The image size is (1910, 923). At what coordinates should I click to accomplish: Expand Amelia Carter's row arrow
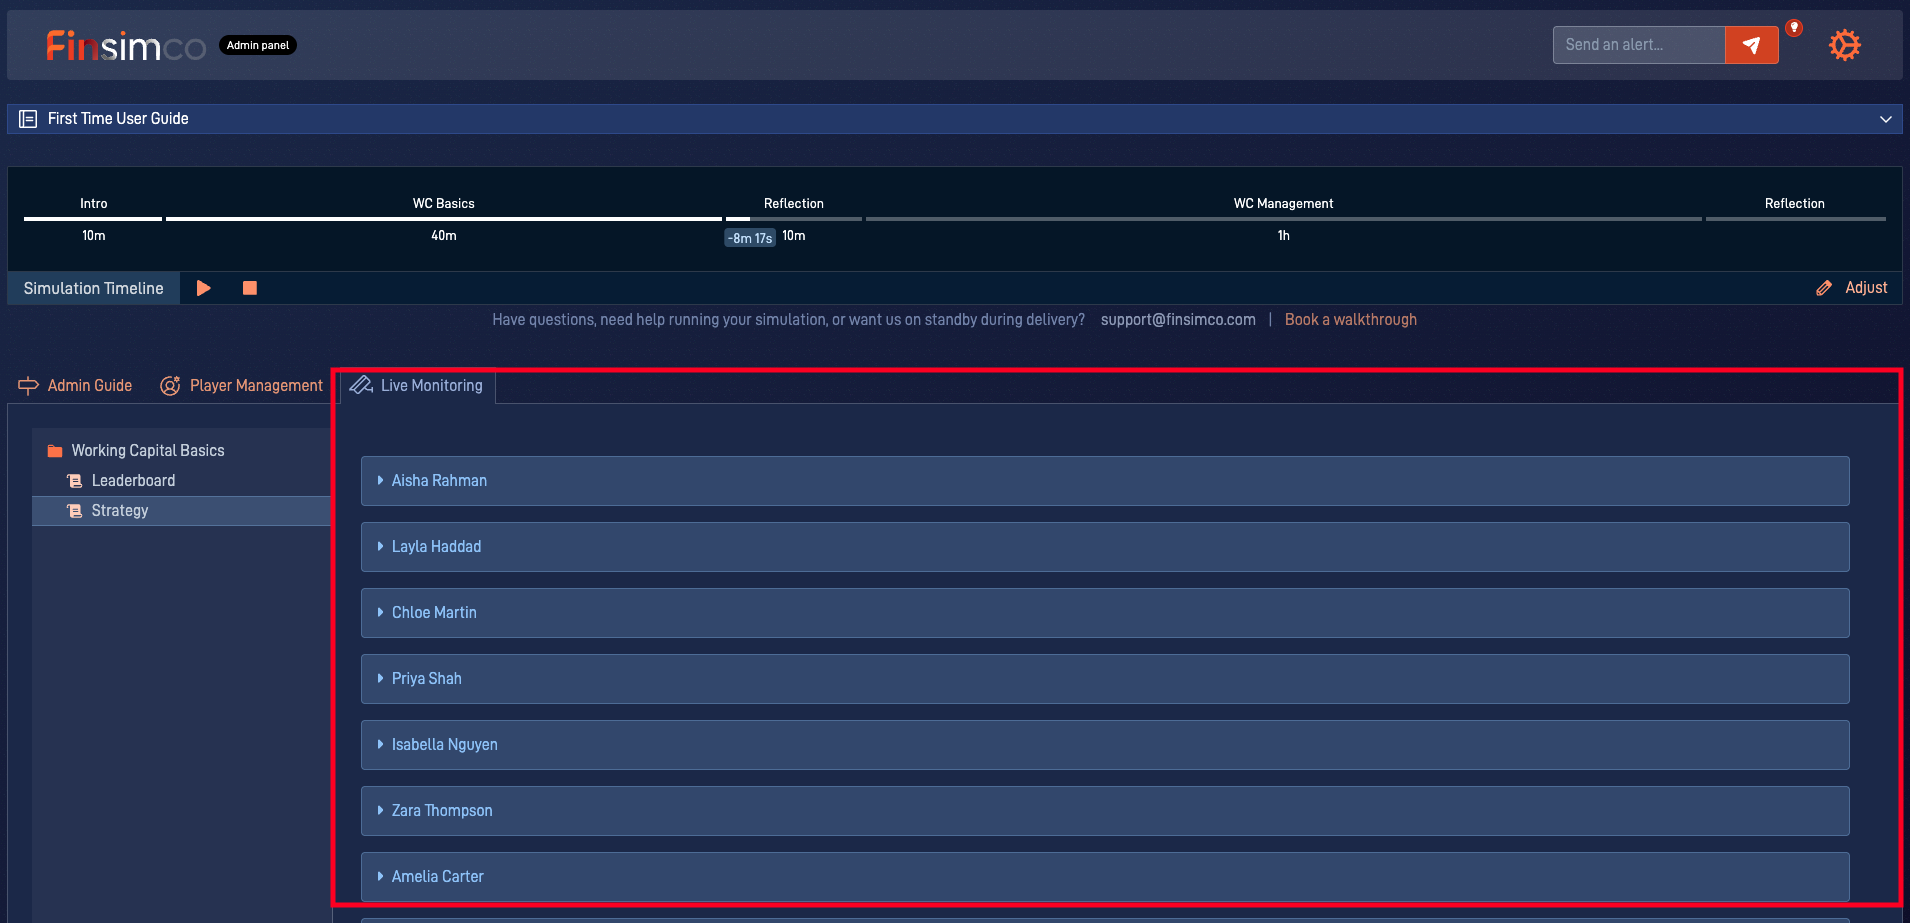pos(380,877)
